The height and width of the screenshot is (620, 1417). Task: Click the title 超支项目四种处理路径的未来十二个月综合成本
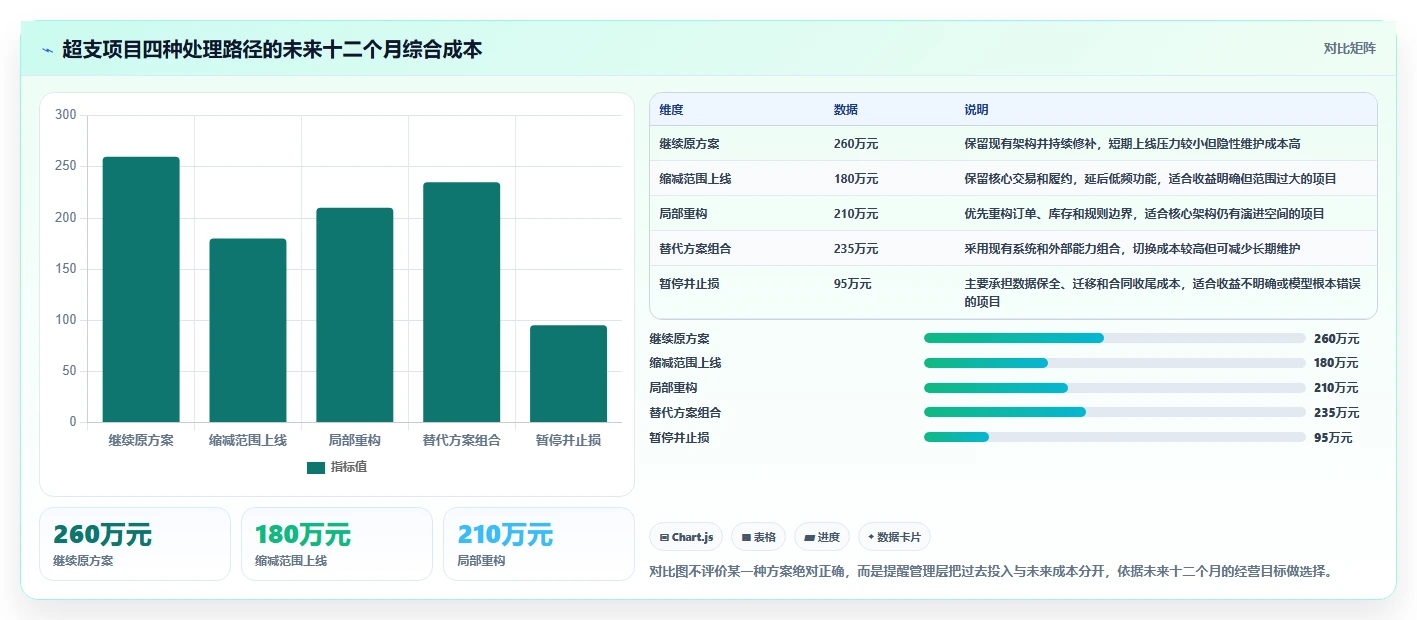(272, 49)
